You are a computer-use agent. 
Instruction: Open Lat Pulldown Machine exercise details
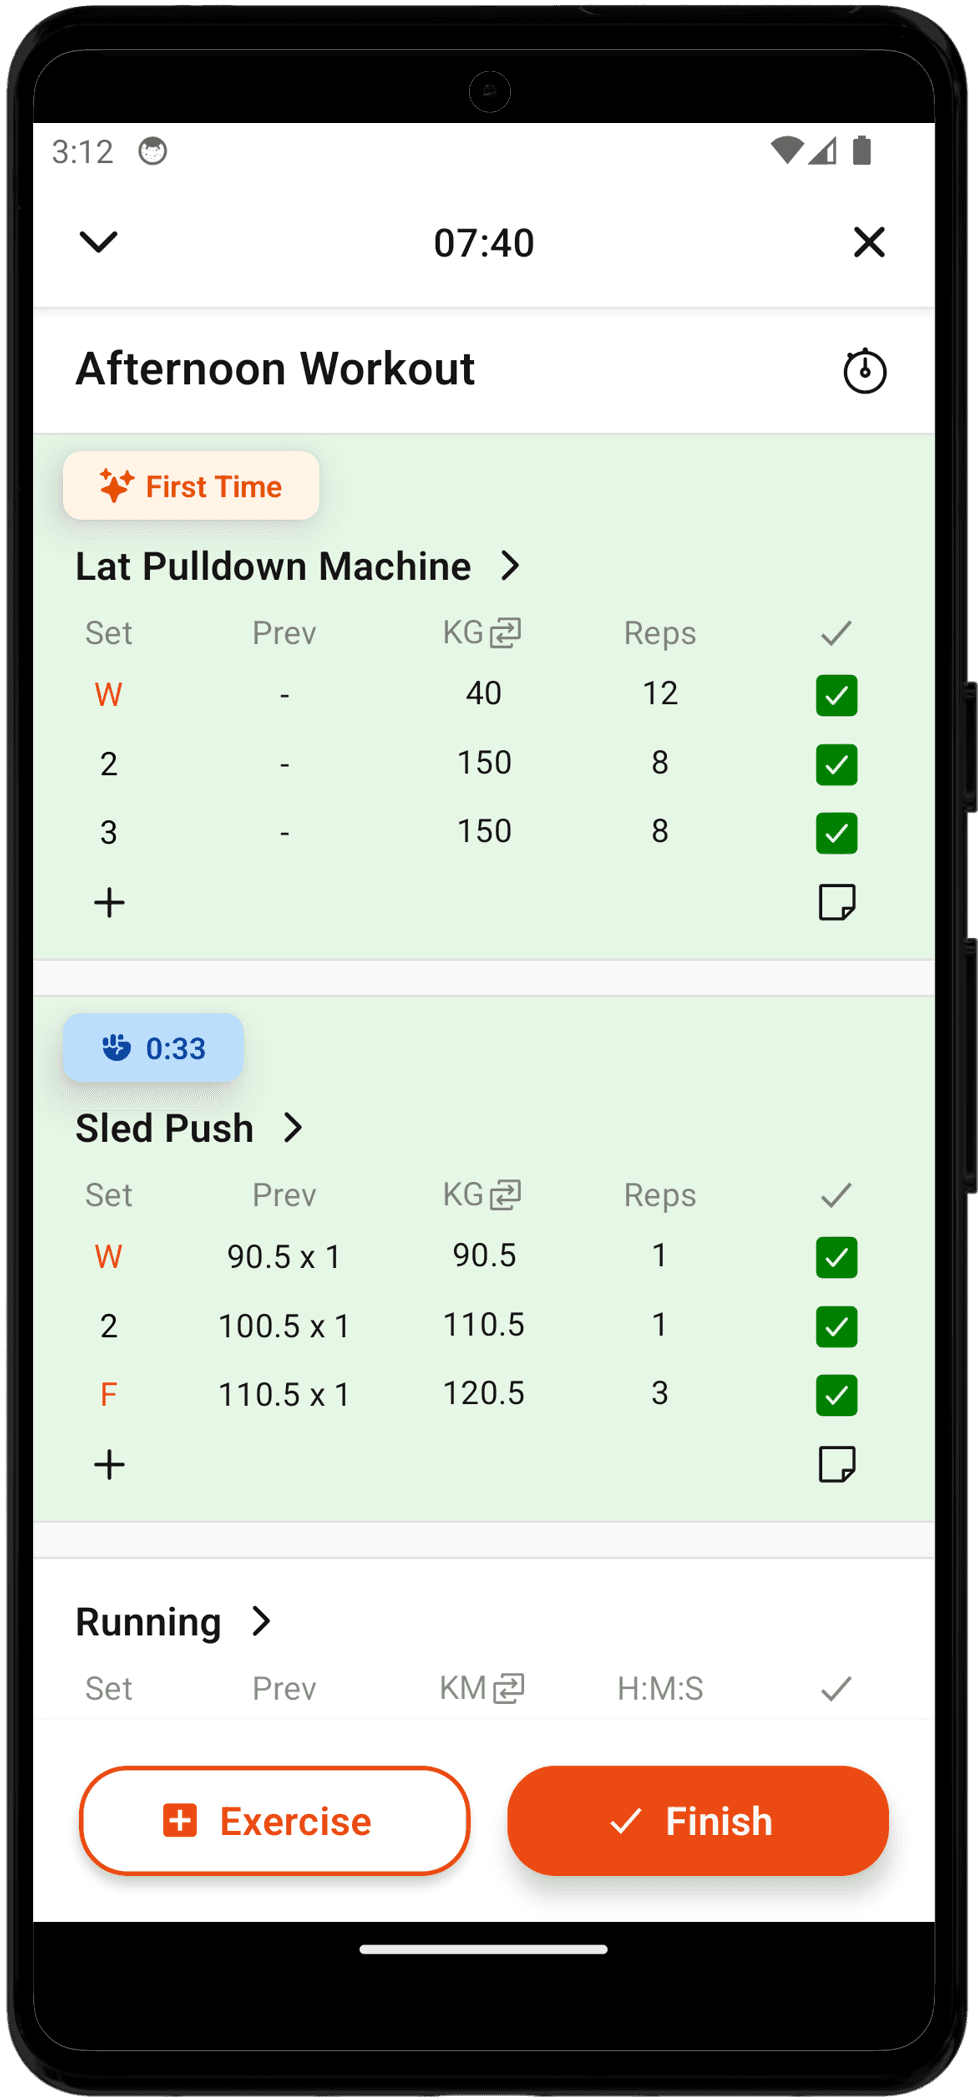pos(511,566)
